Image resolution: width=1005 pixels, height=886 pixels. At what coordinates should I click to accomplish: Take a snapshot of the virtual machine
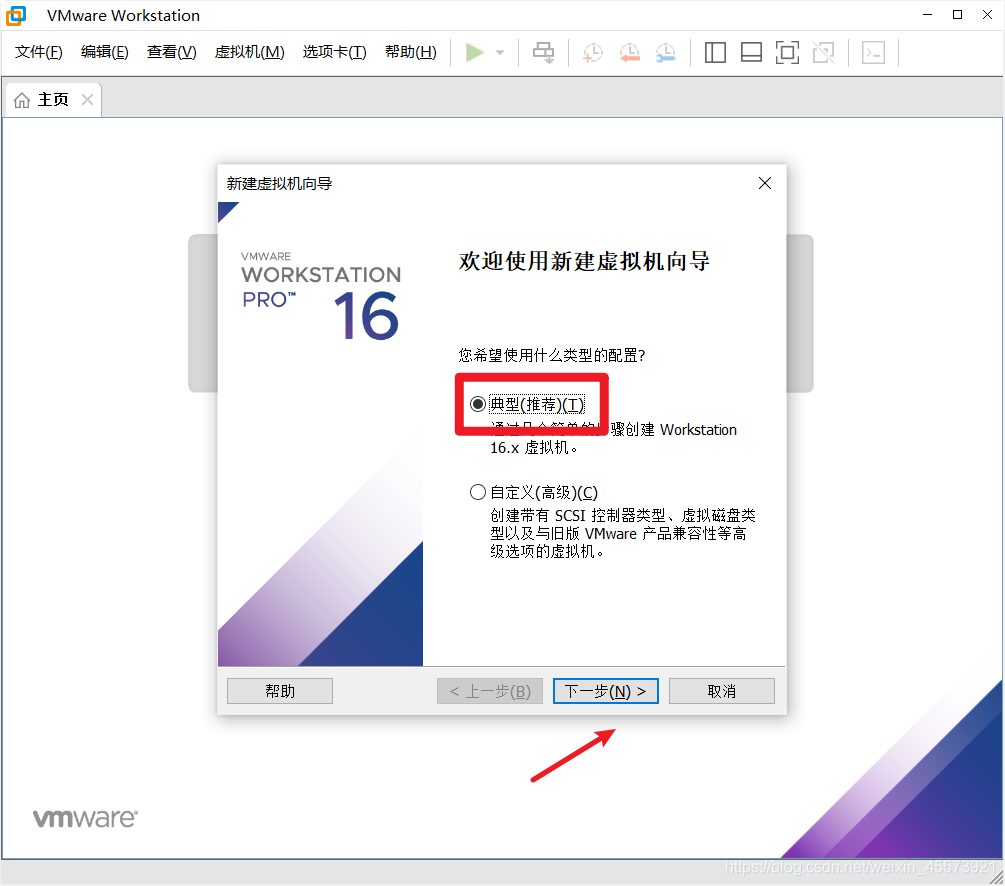tap(592, 52)
